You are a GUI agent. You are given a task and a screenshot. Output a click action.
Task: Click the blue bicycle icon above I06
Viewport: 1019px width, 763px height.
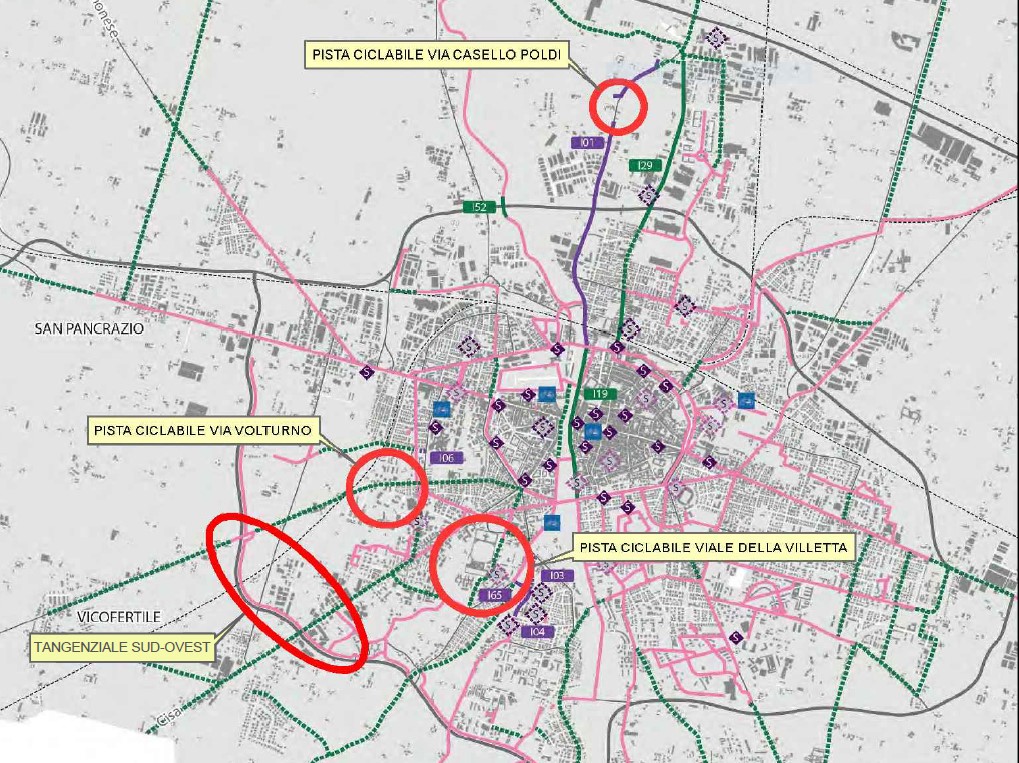coord(441,408)
